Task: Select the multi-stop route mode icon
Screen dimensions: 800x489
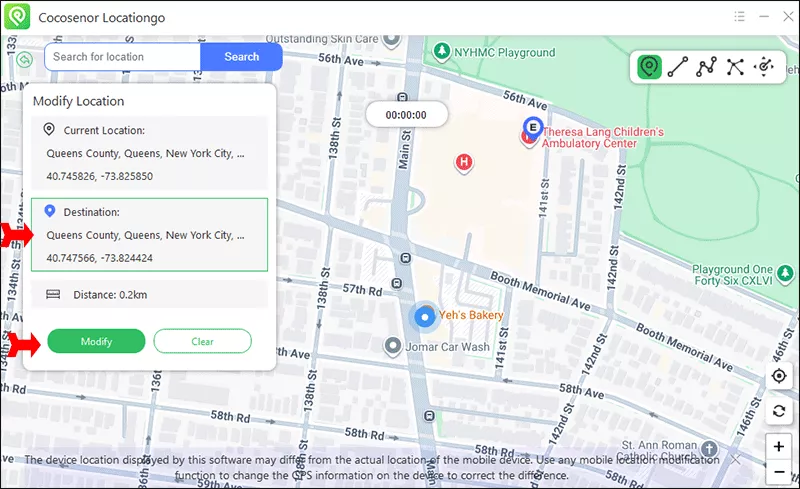Action: click(707, 67)
